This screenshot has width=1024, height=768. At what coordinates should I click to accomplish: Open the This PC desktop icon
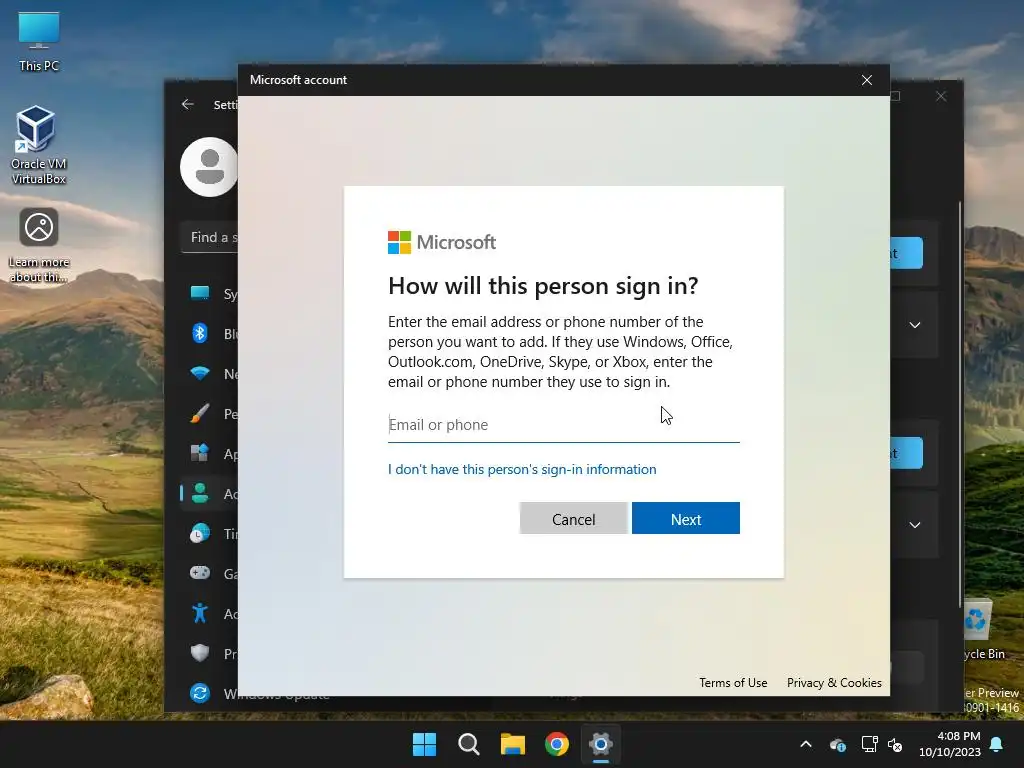pyautogui.click(x=39, y=40)
